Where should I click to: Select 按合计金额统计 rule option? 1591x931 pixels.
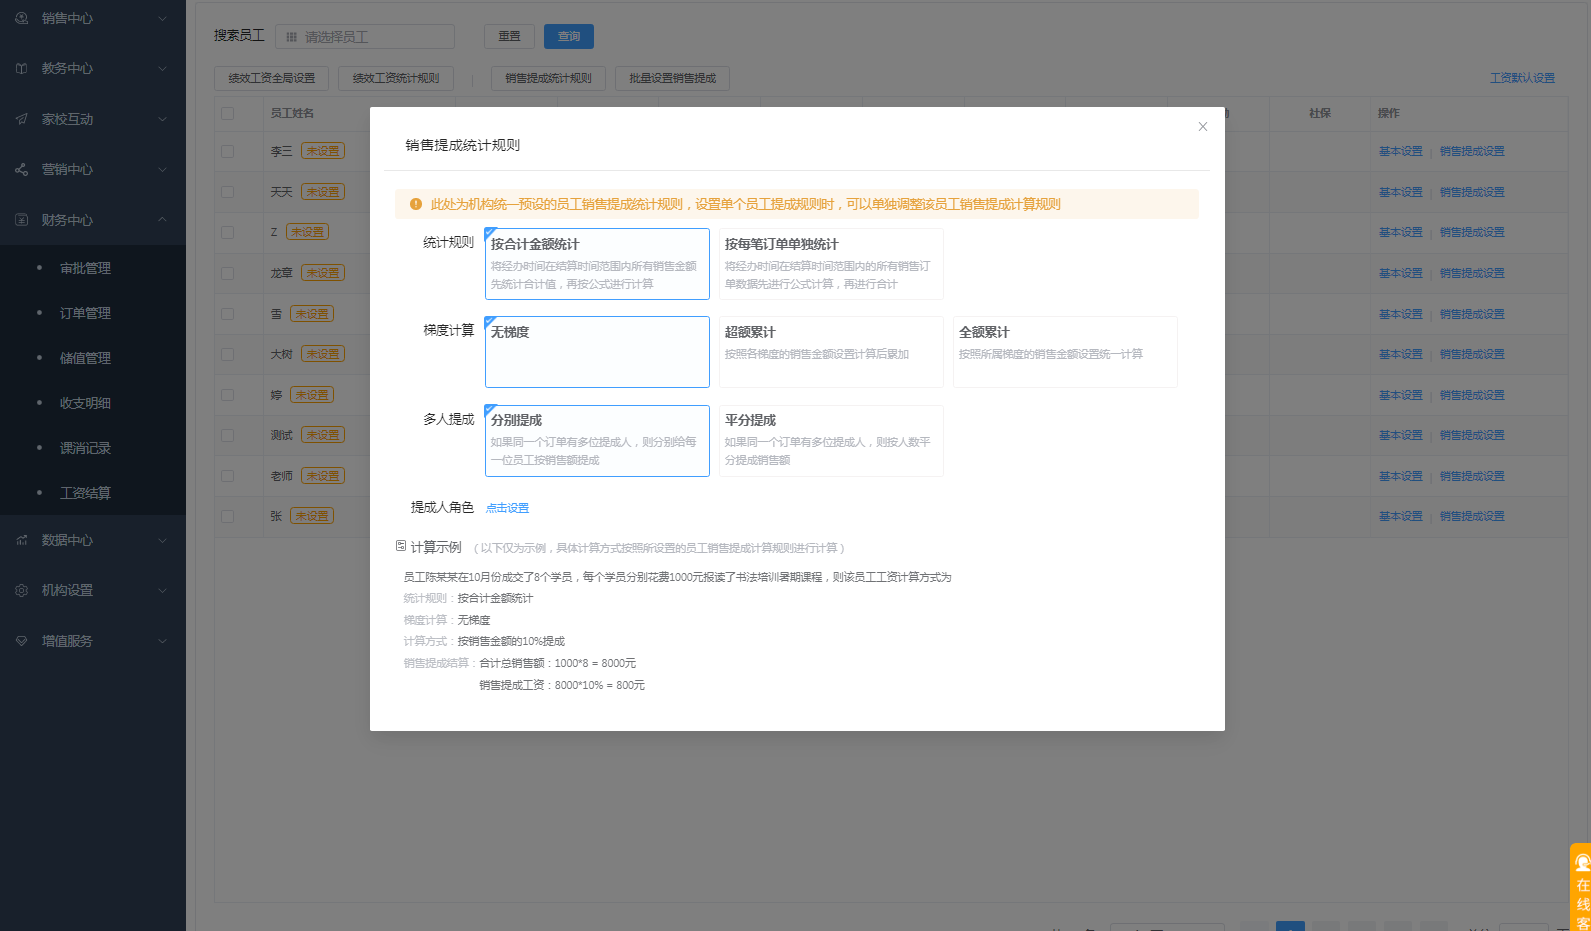[597, 264]
